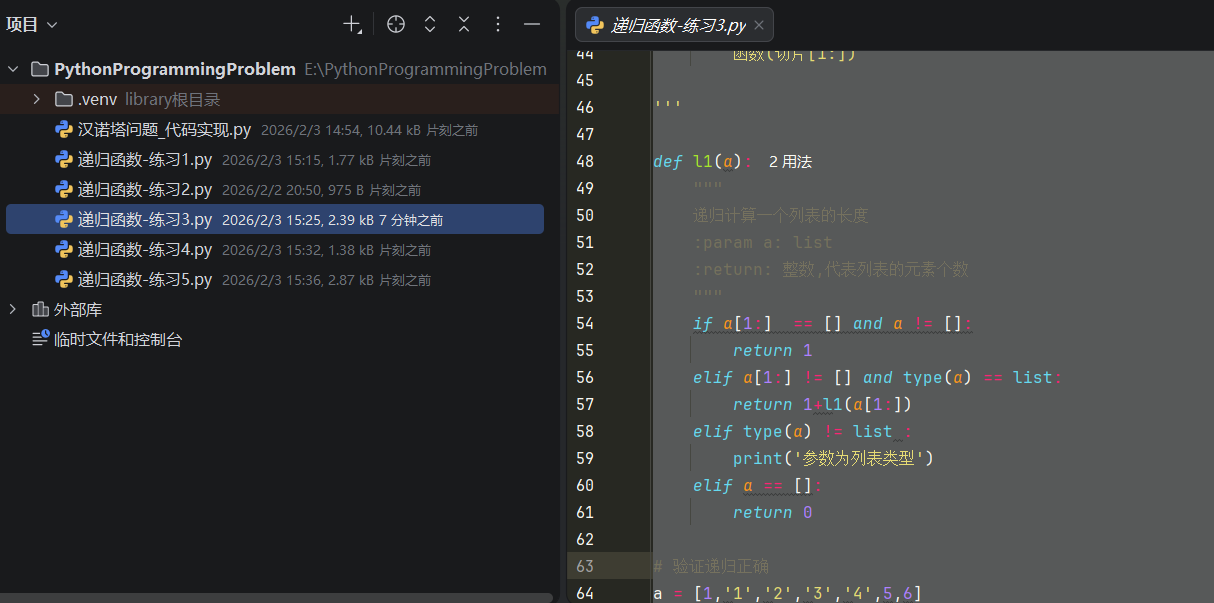Collapse all tree nodes icon
The width and height of the screenshot is (1214, 603).
464,24
